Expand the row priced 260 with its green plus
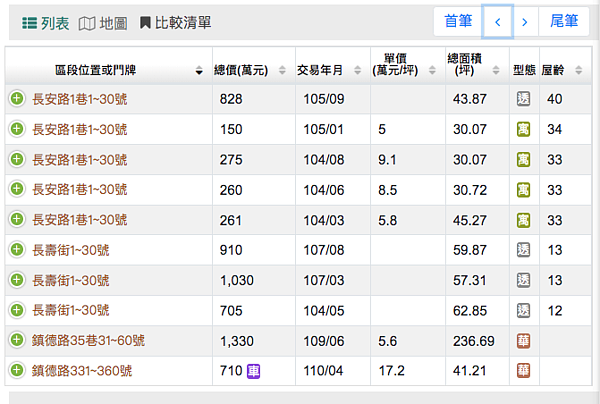This screenshot has height=404, width=600. (17, 189)
